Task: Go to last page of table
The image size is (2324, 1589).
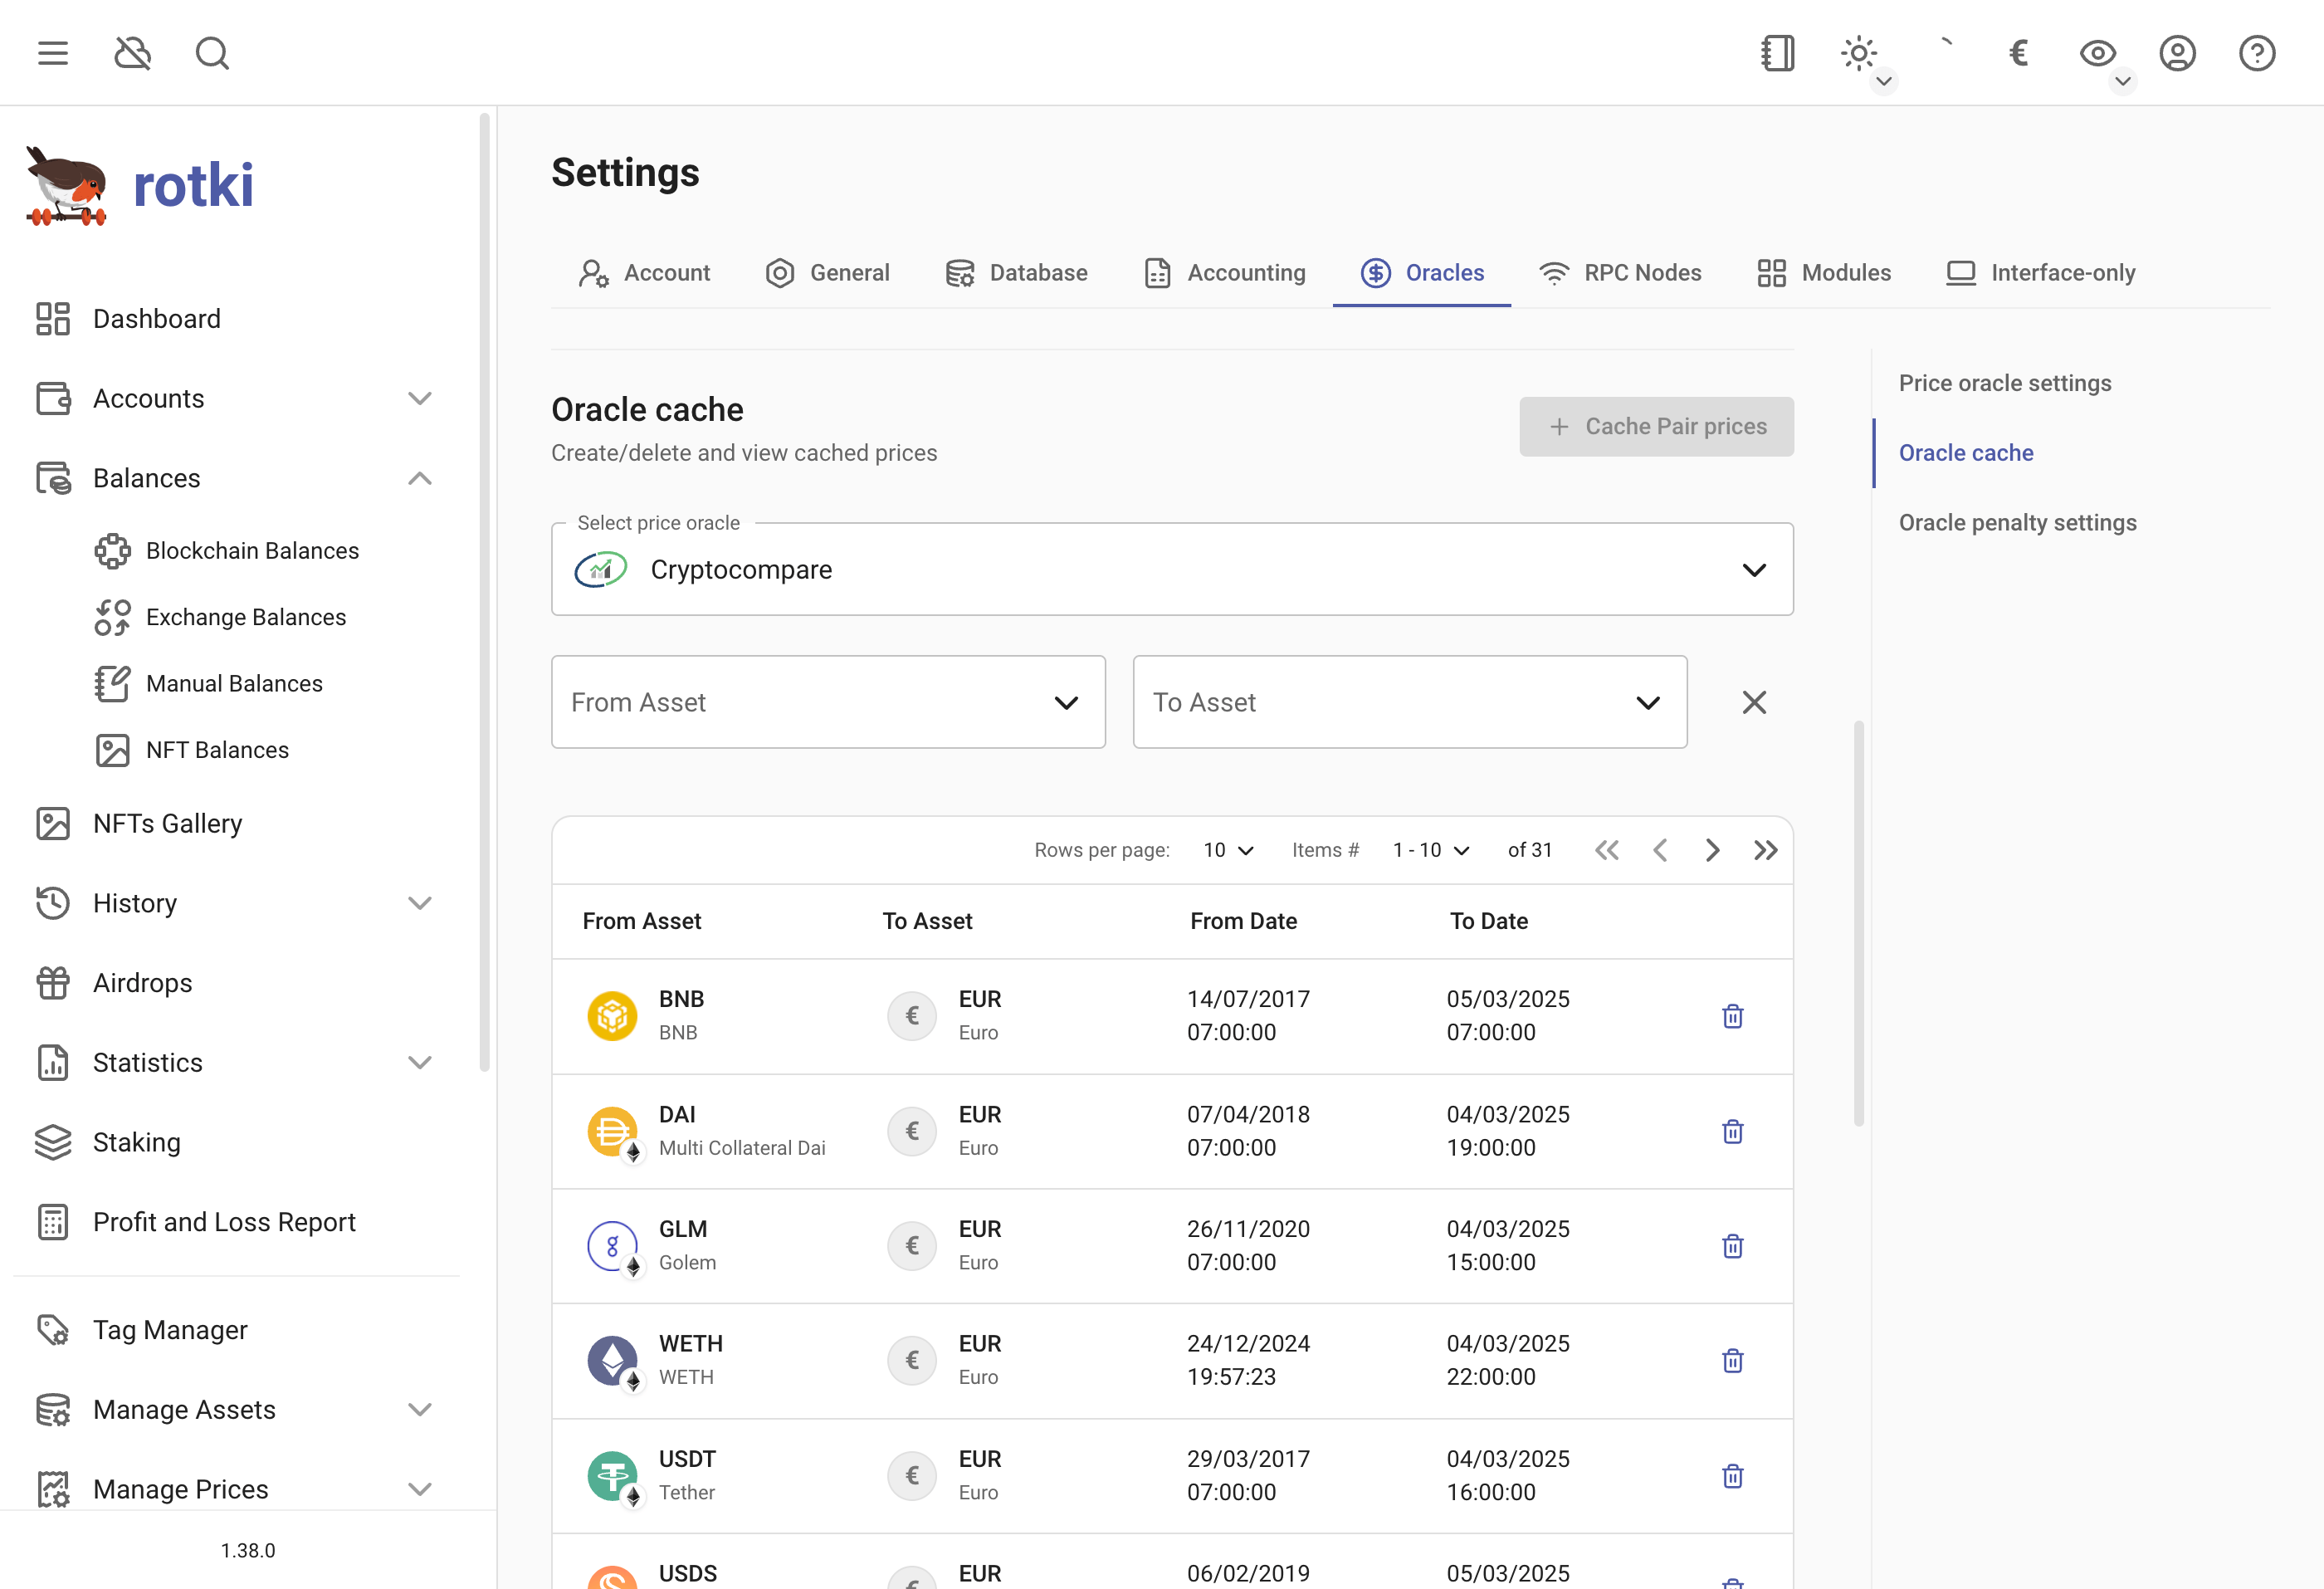Action: 1766,850
